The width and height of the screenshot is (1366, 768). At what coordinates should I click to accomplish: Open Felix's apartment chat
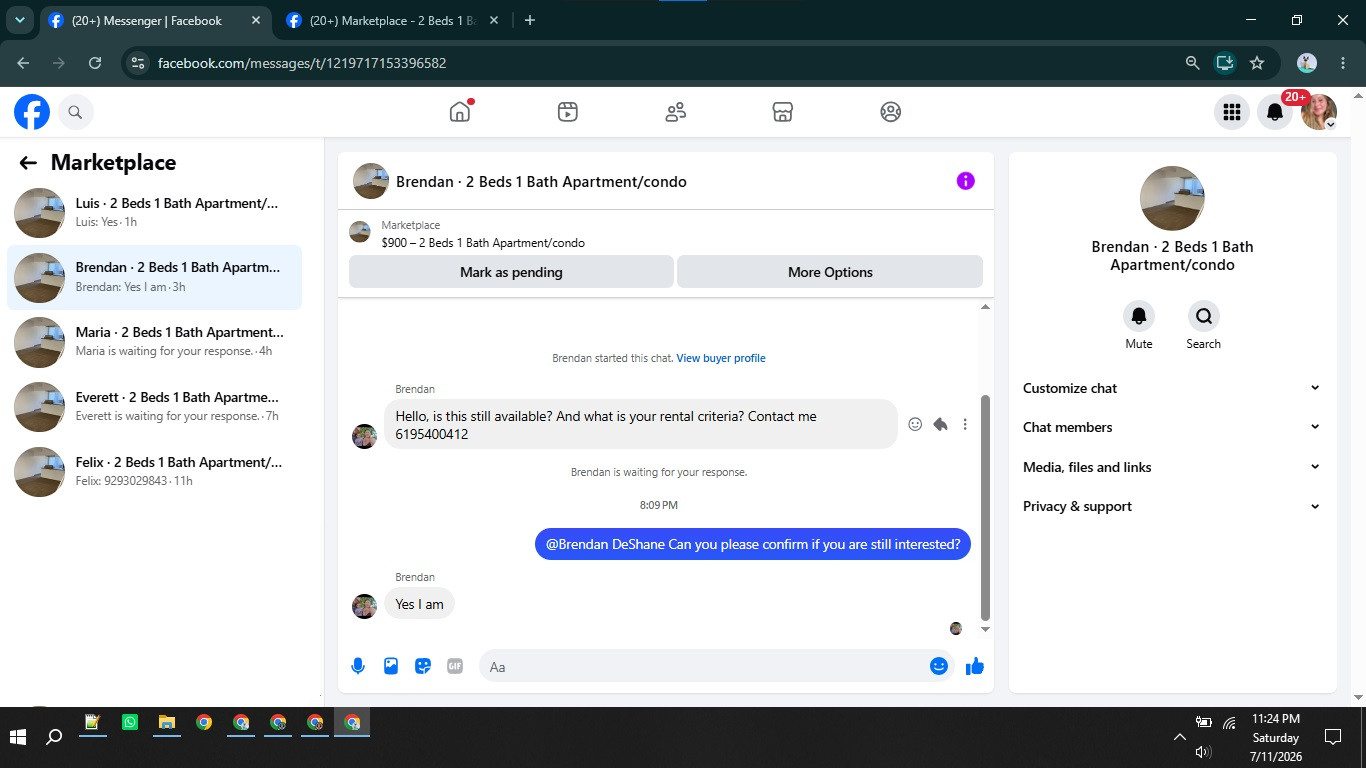(x=155, y=472)
